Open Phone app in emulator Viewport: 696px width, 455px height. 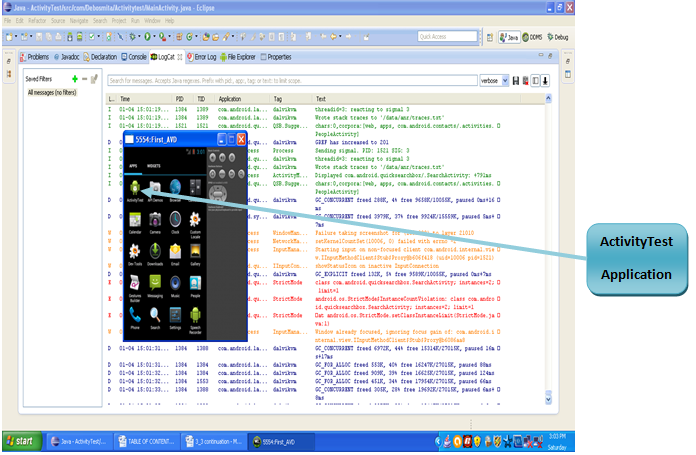click(135, 318)
